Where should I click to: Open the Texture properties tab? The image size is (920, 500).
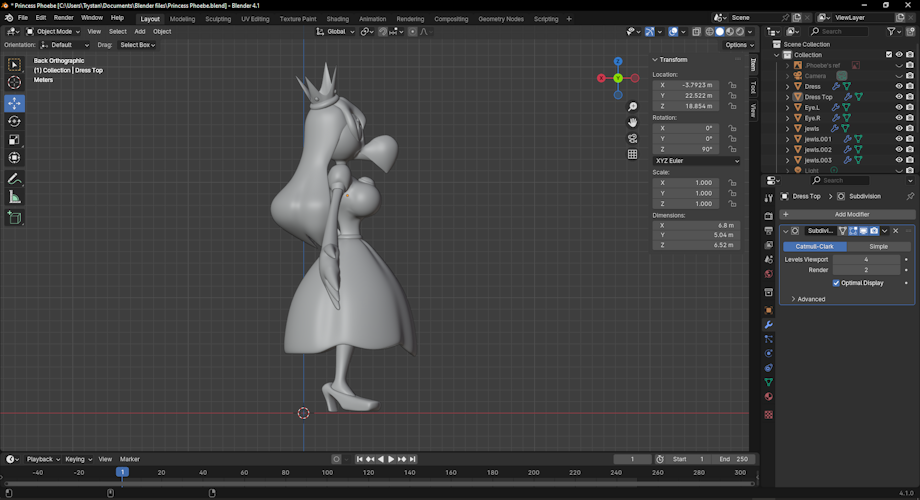pyautogui.click(x=768, y=415)
